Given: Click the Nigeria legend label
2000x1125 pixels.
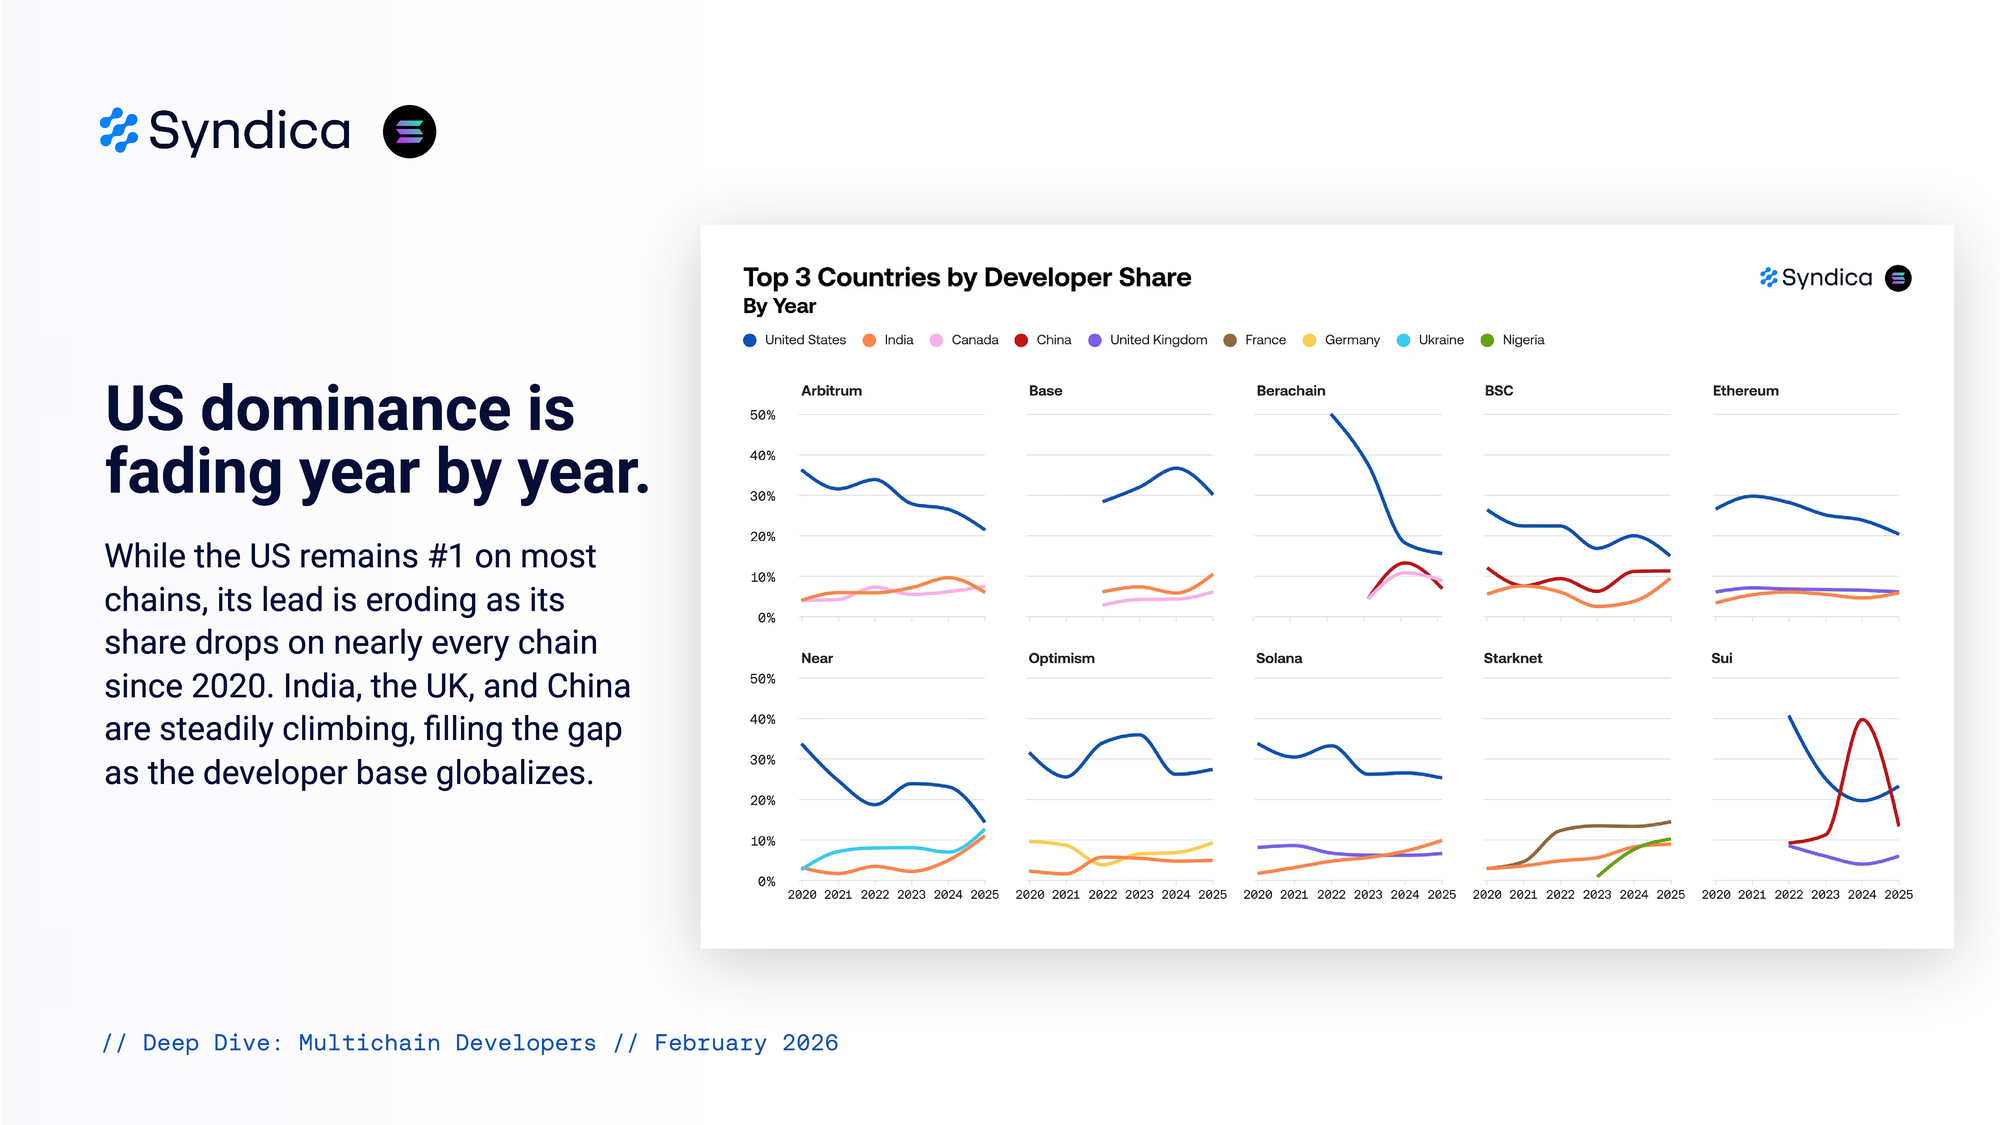Looking at the screenshot, I should (x=1522, y=340).
